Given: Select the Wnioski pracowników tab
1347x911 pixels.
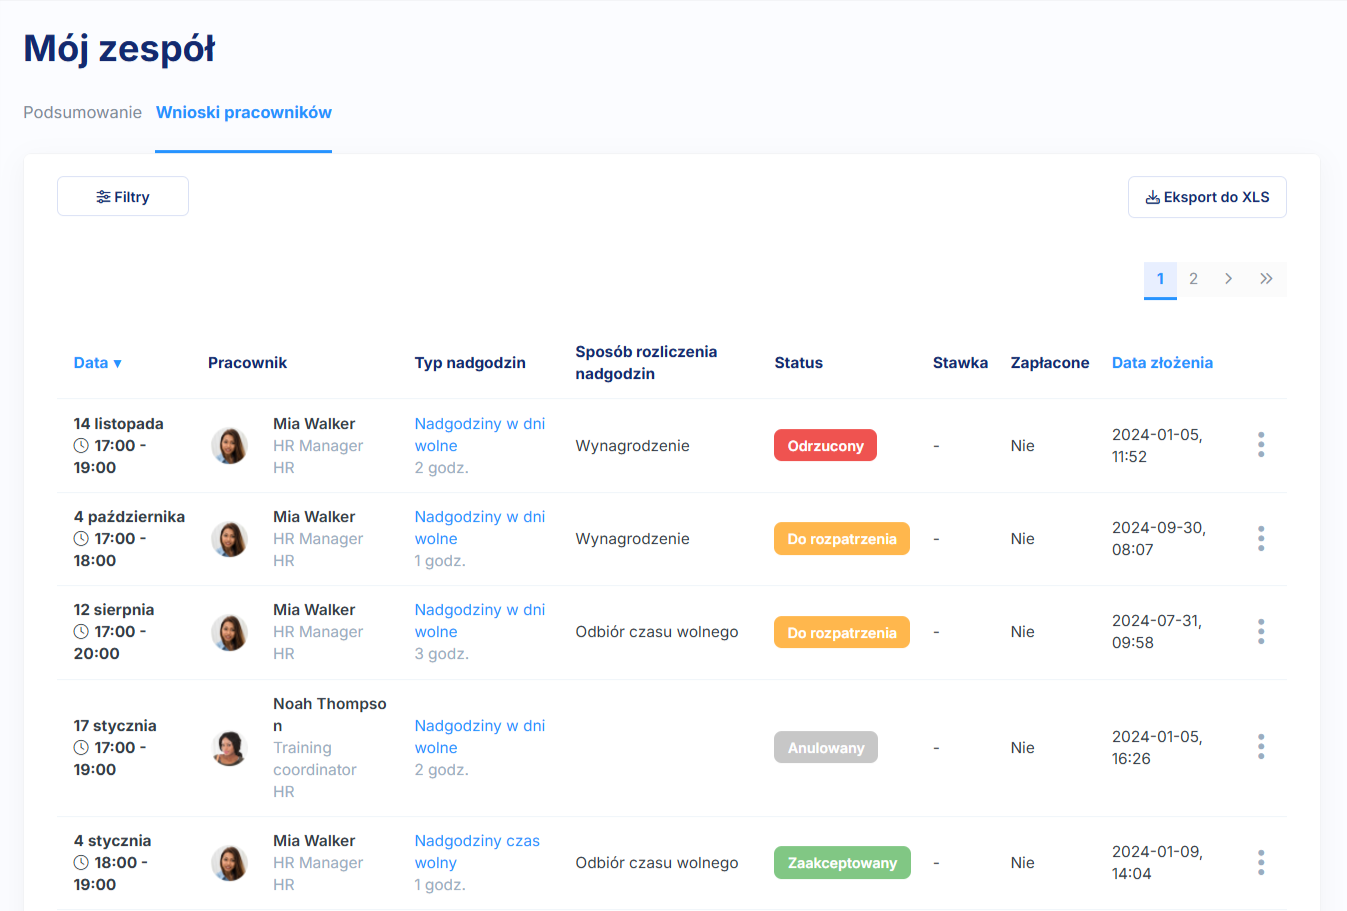Looking at the screenshot, I should point(244,113).
